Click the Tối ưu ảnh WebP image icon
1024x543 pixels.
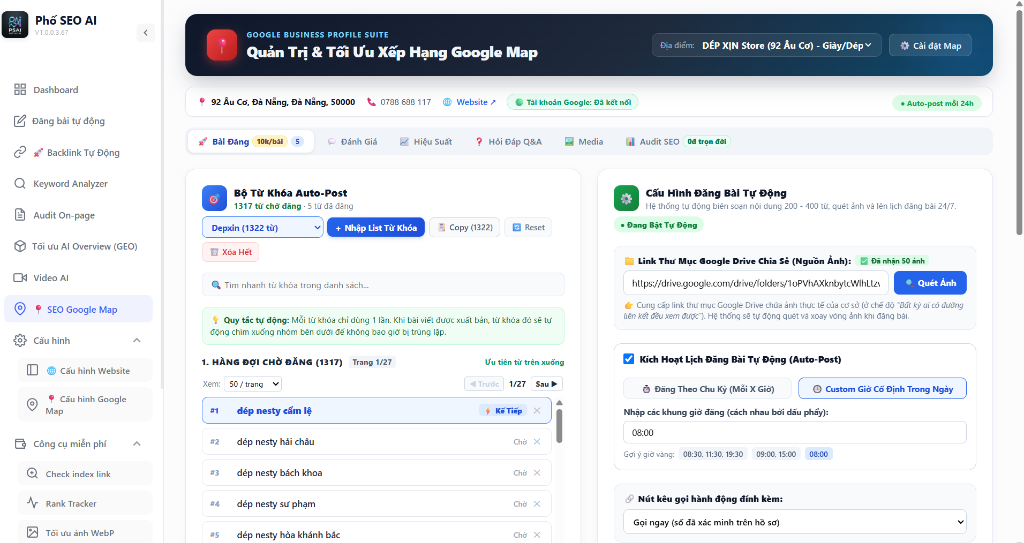(x=32, y=533)
